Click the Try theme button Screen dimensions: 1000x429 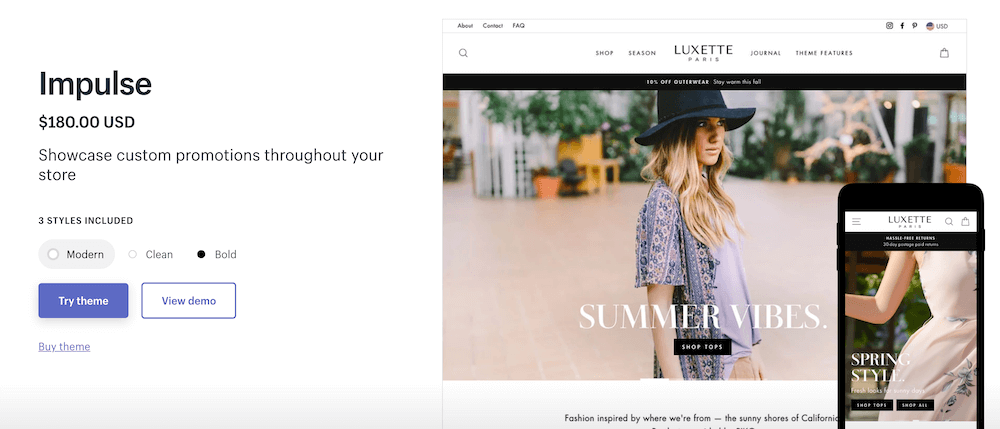coord(84,301)
